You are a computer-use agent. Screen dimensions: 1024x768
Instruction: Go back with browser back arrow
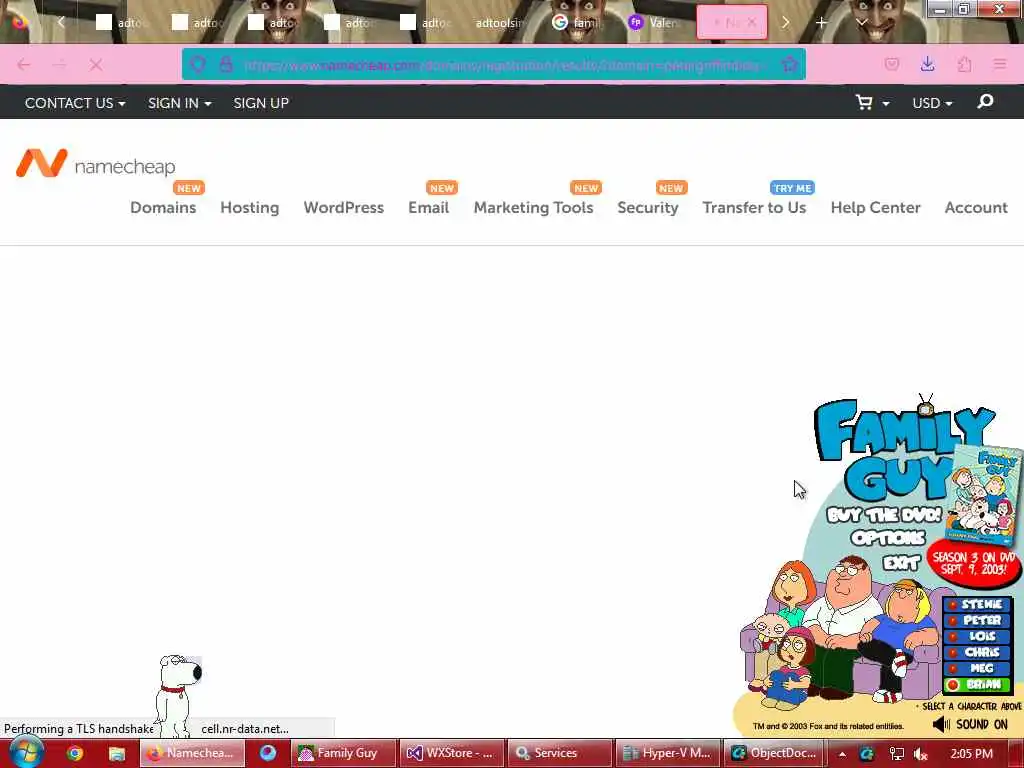24,64
